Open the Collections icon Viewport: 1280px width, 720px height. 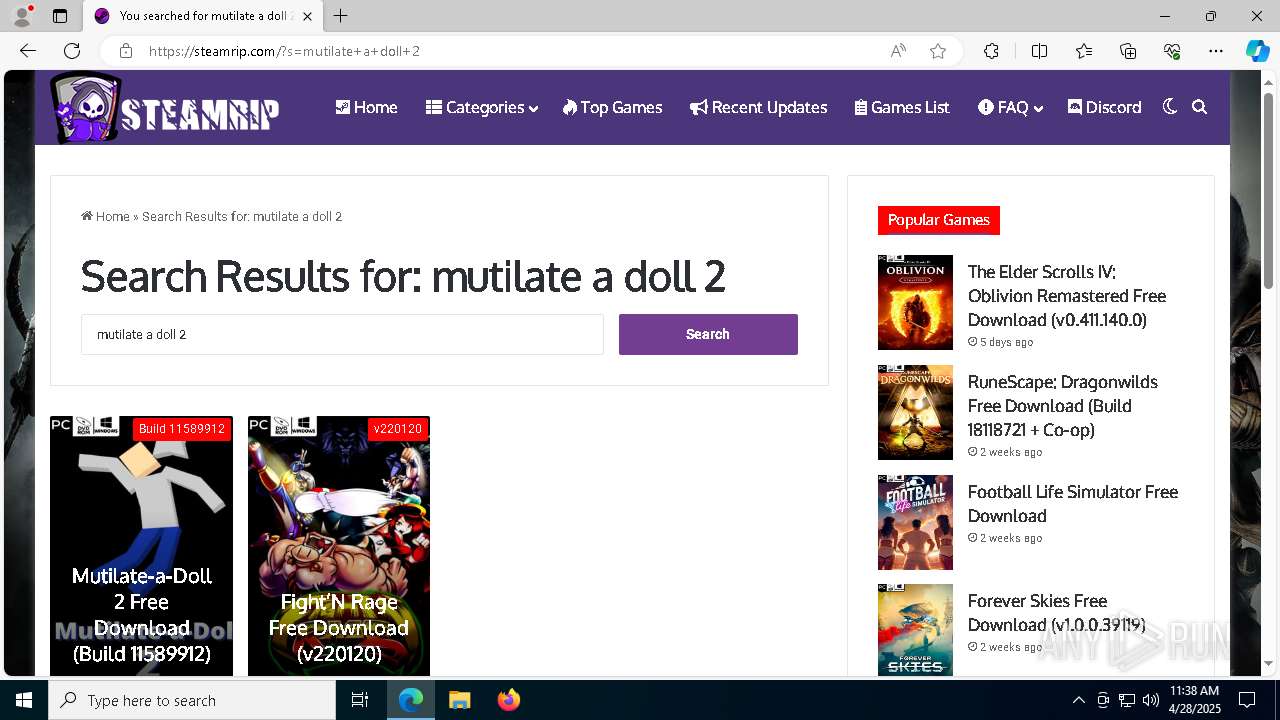pos(1128,51)
